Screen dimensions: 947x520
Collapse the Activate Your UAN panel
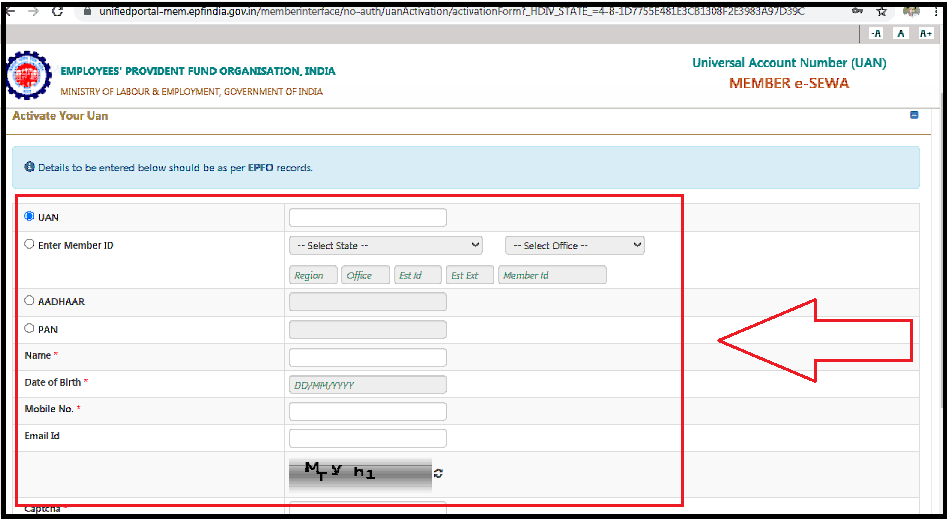point(914,116)
